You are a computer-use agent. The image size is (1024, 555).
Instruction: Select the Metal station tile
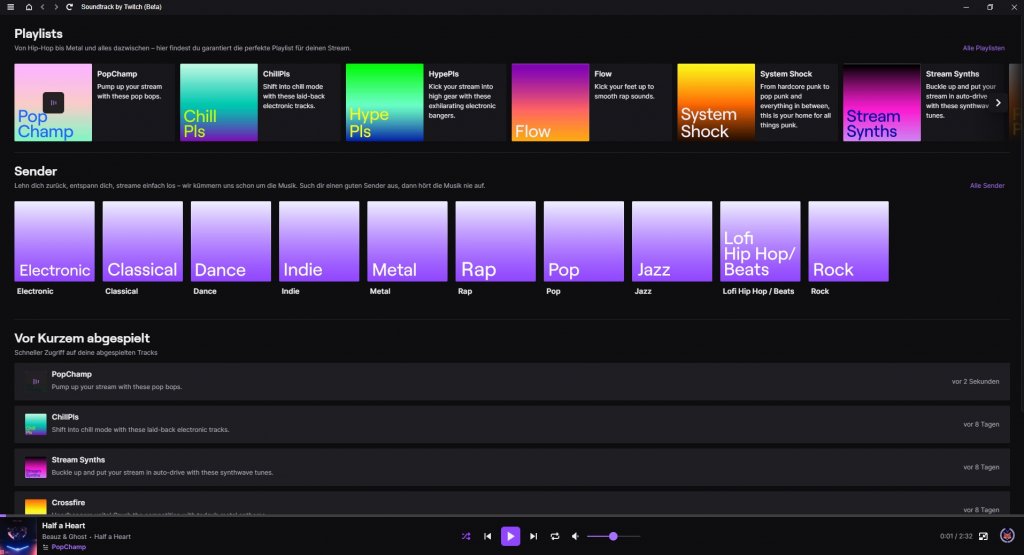(x=407, y=241)
